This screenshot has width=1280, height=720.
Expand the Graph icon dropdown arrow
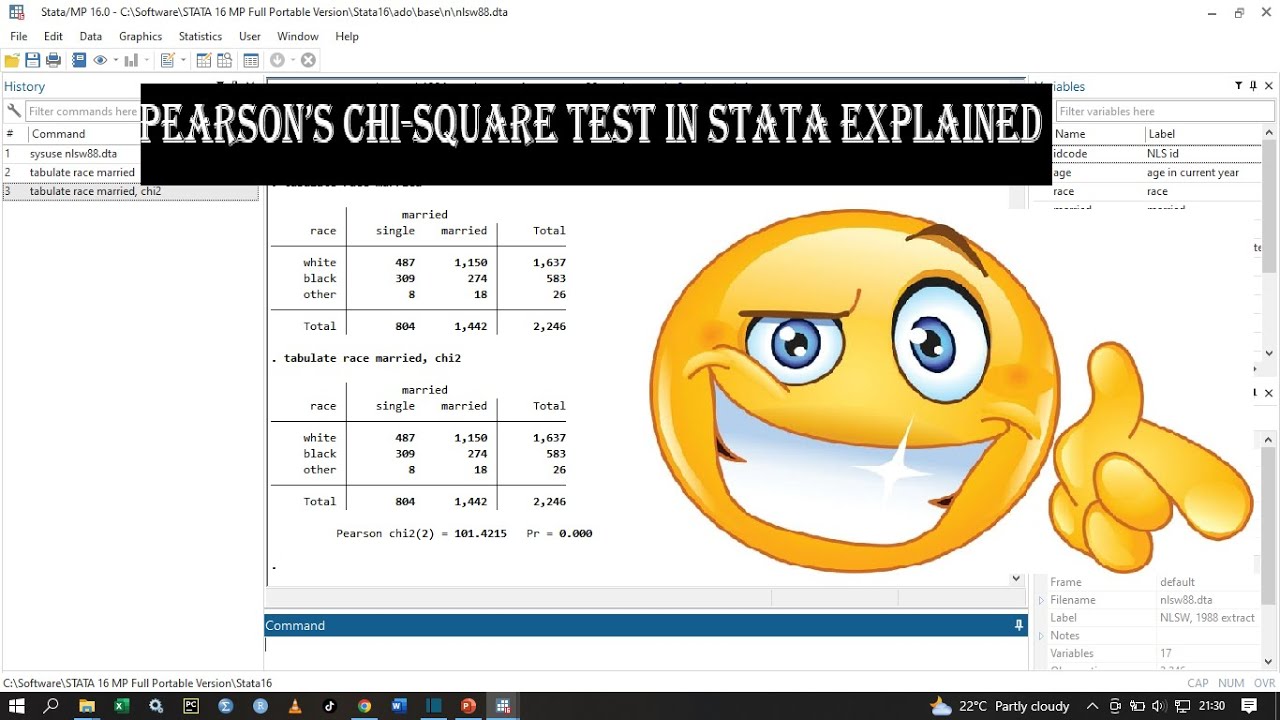click(146, 60)
